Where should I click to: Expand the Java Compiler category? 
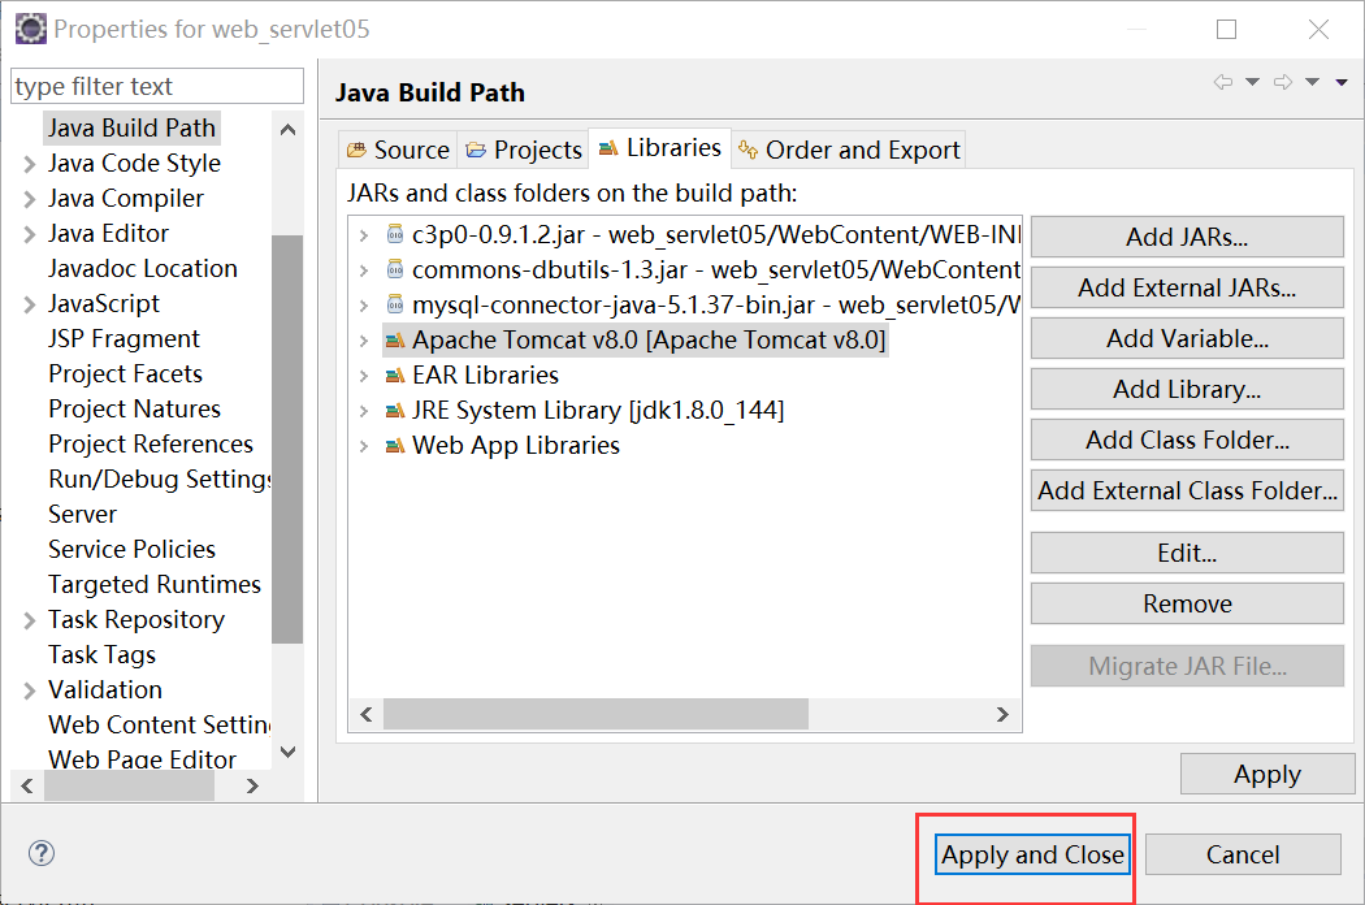pos(29,199)
